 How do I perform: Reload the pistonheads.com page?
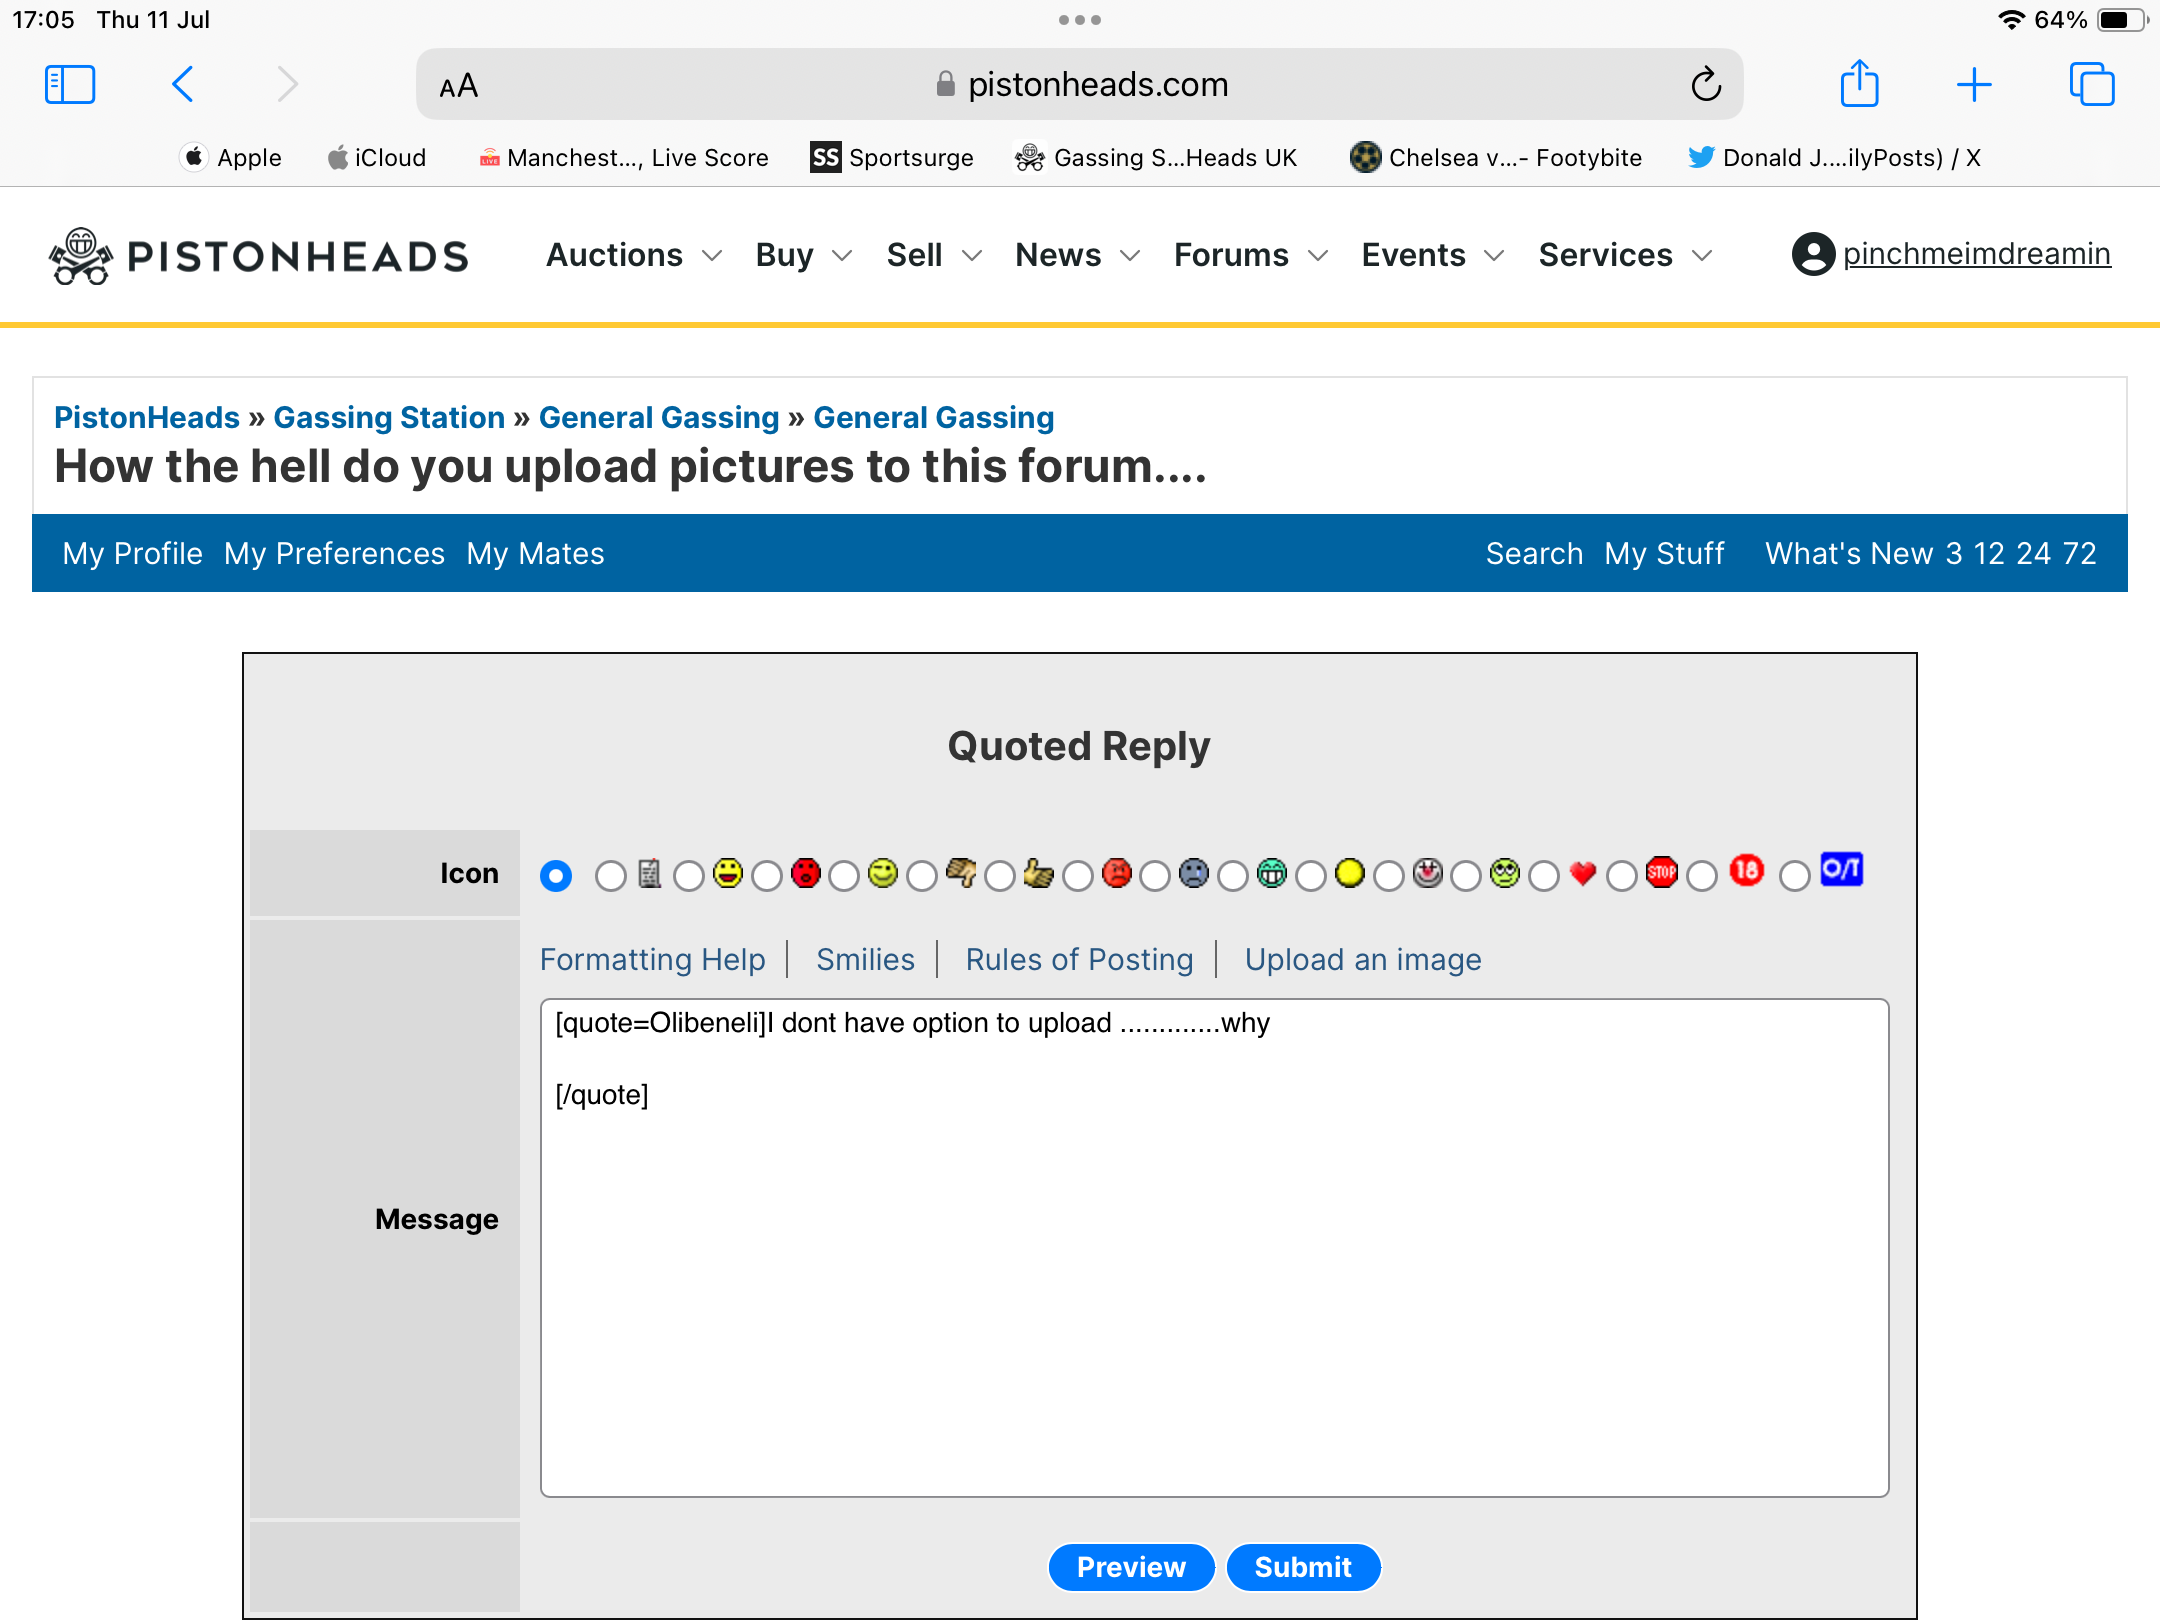point(1706,85)
